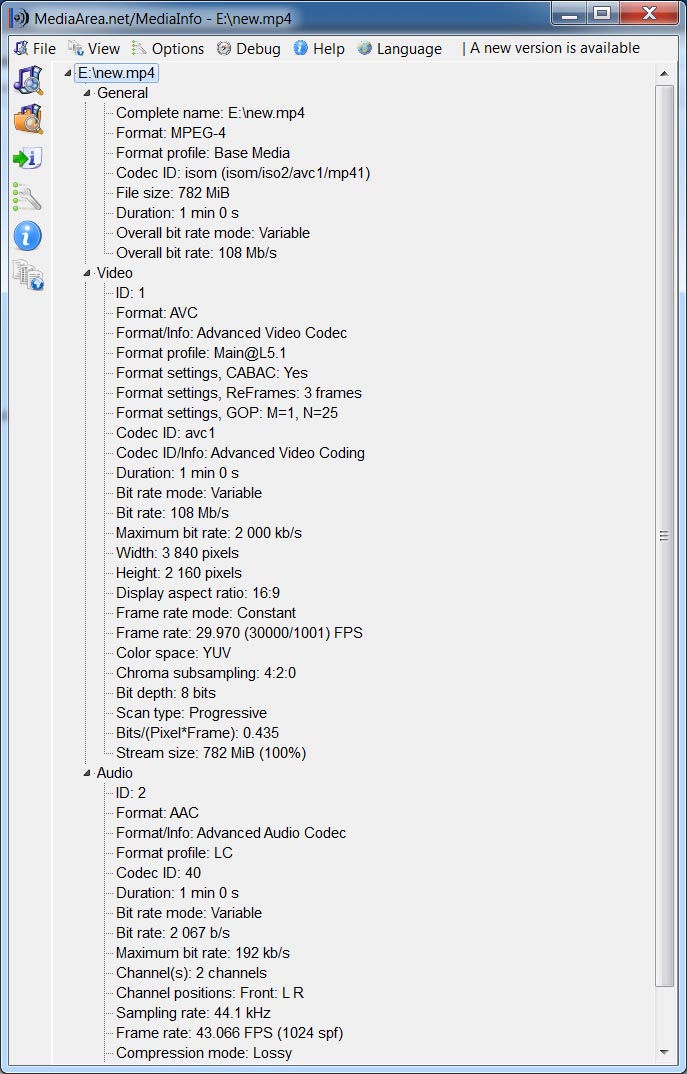
Task: Select 'Format settings, CABAC: Yes' row
Action: point(212,373)
